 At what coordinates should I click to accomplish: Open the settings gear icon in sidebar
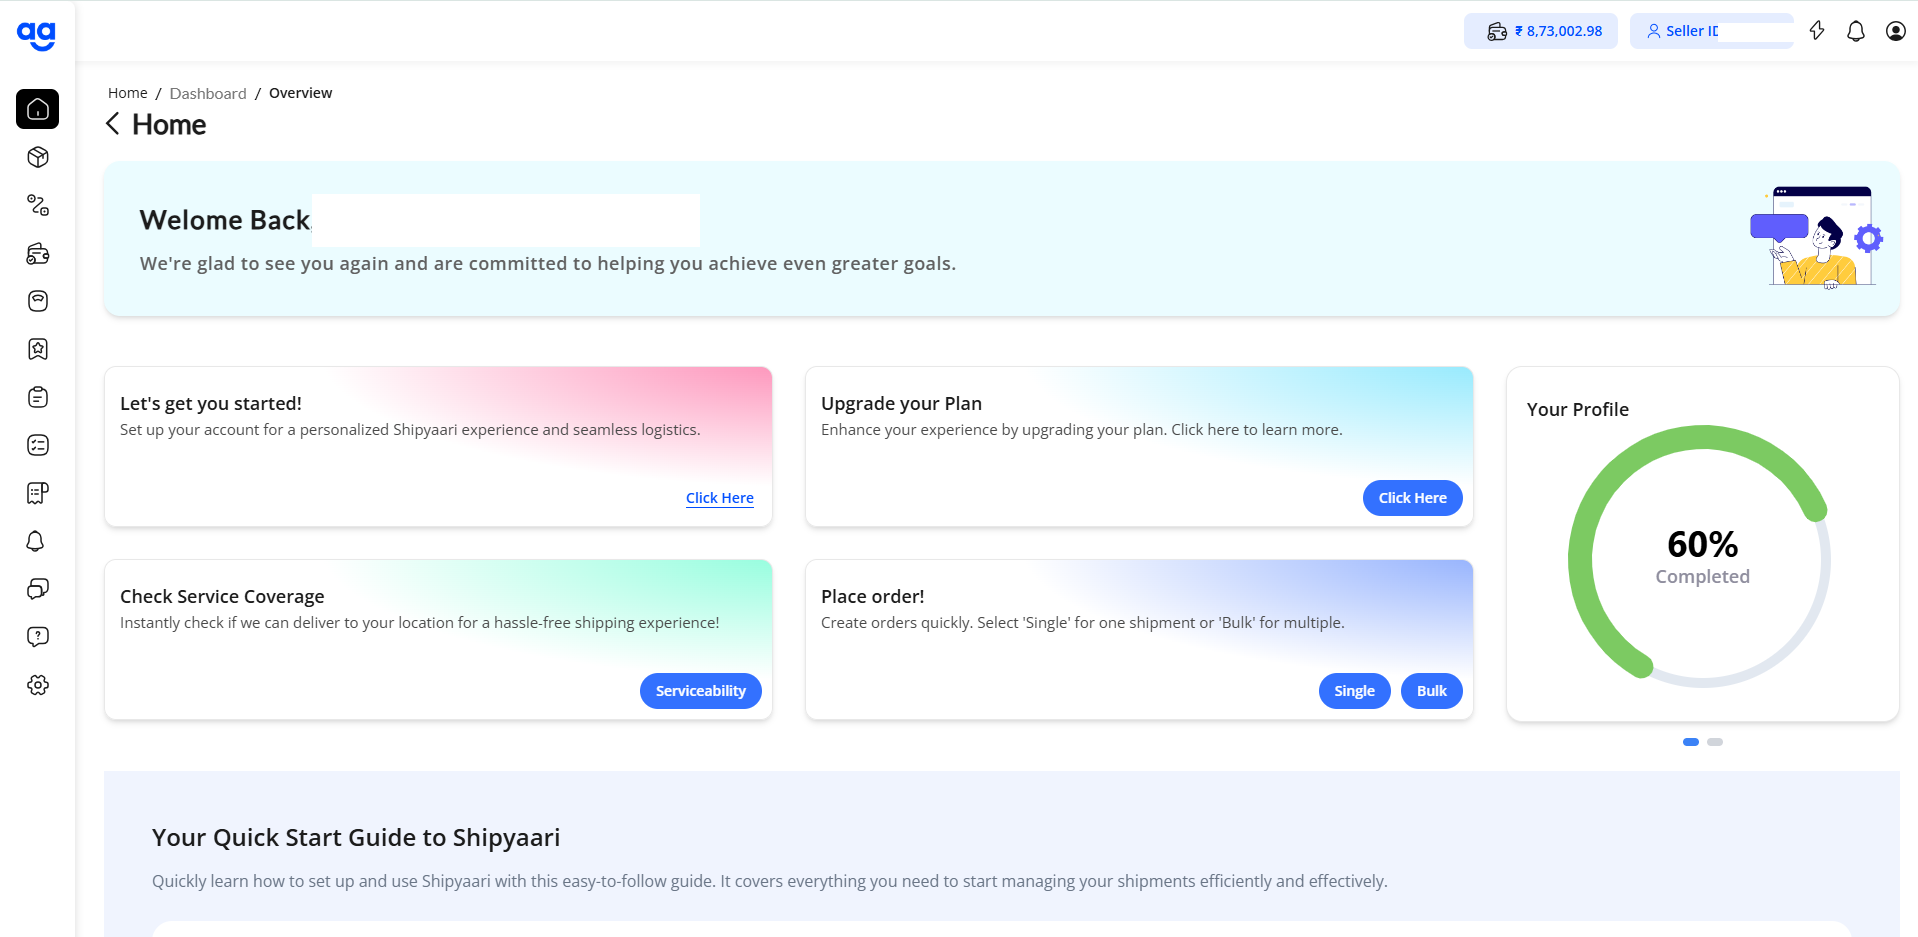(38, 685)
